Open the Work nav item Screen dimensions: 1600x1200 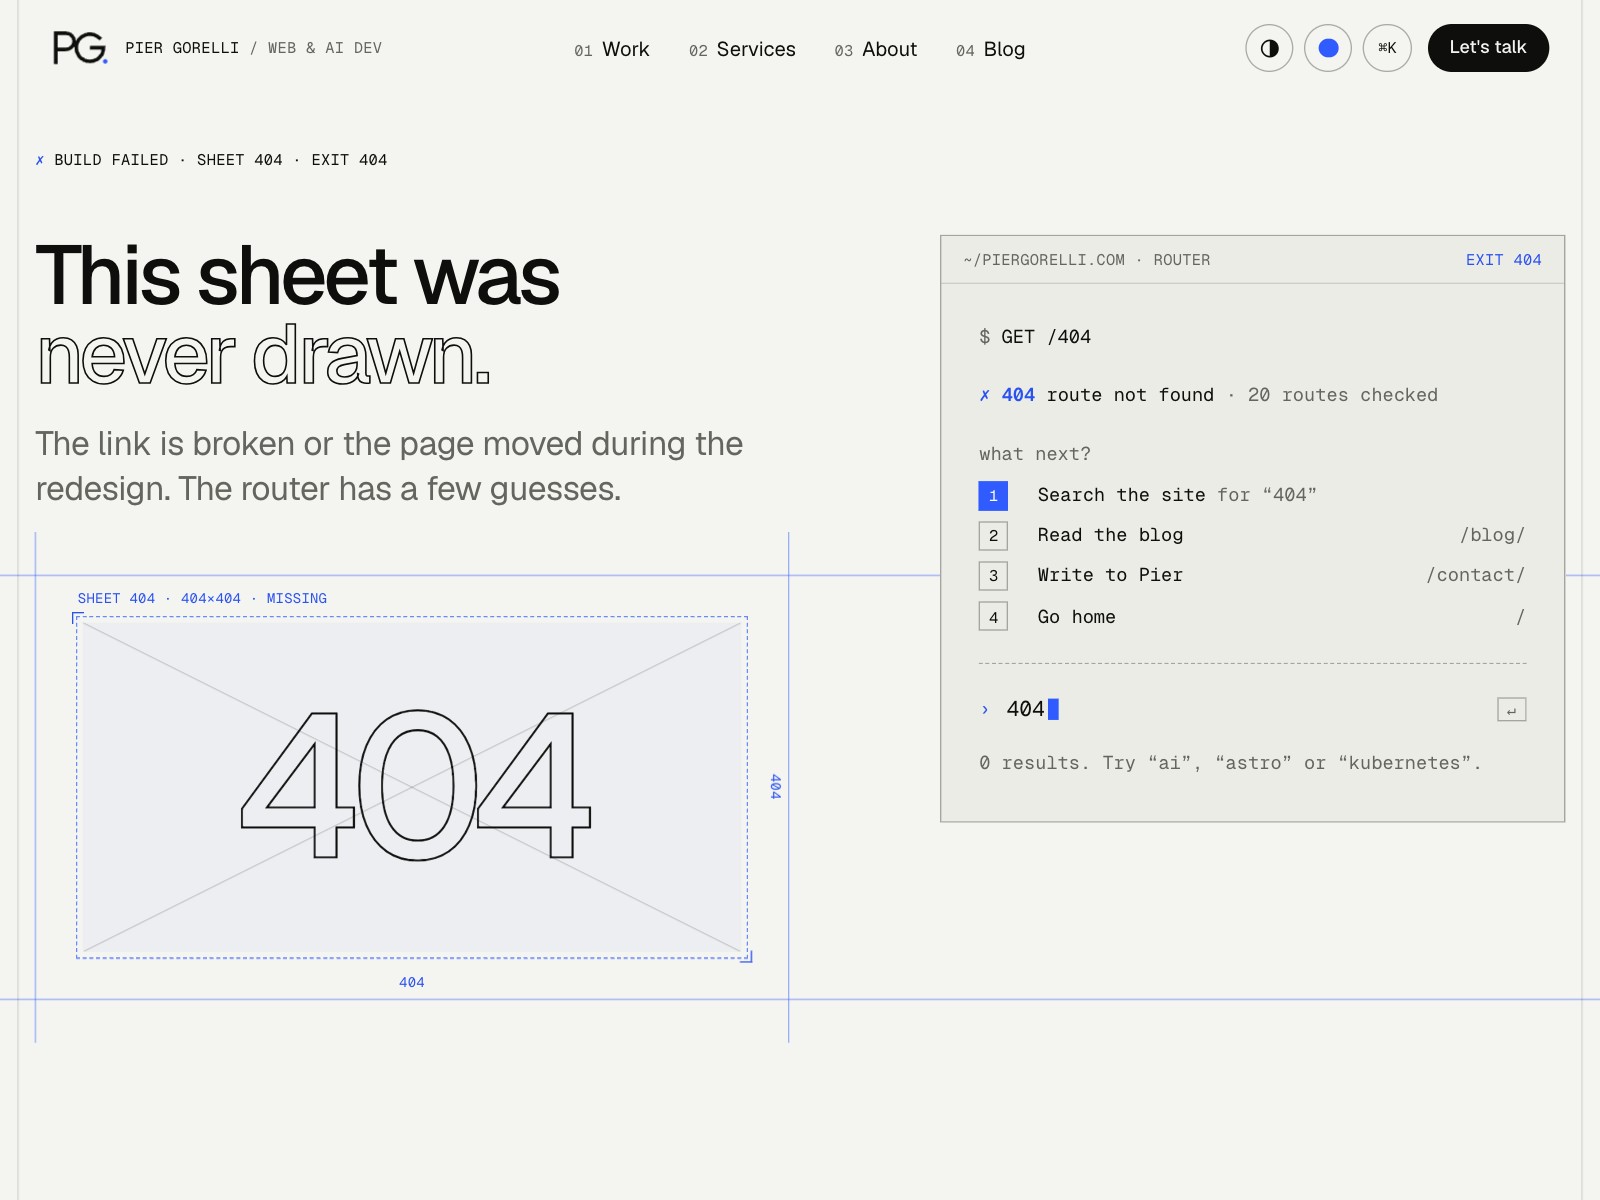[x=612, y=49]
